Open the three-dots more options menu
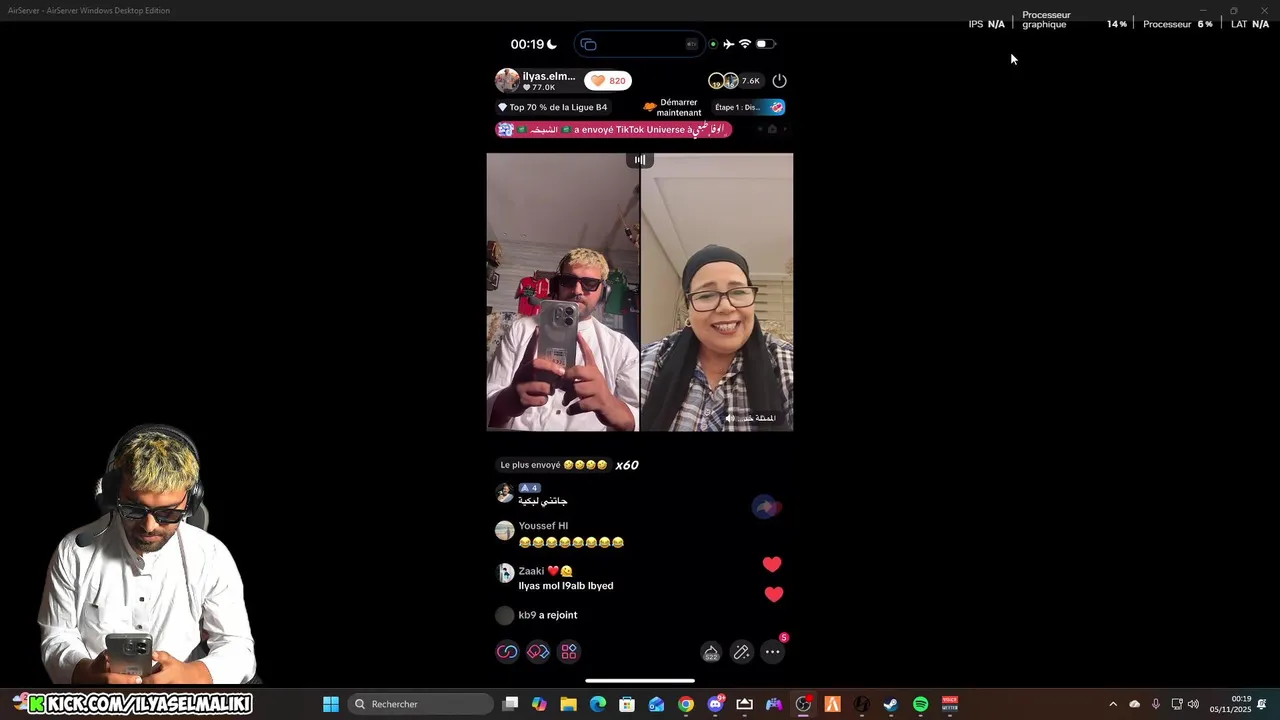The image size is (1280, 720). click(x=773, y=652)
